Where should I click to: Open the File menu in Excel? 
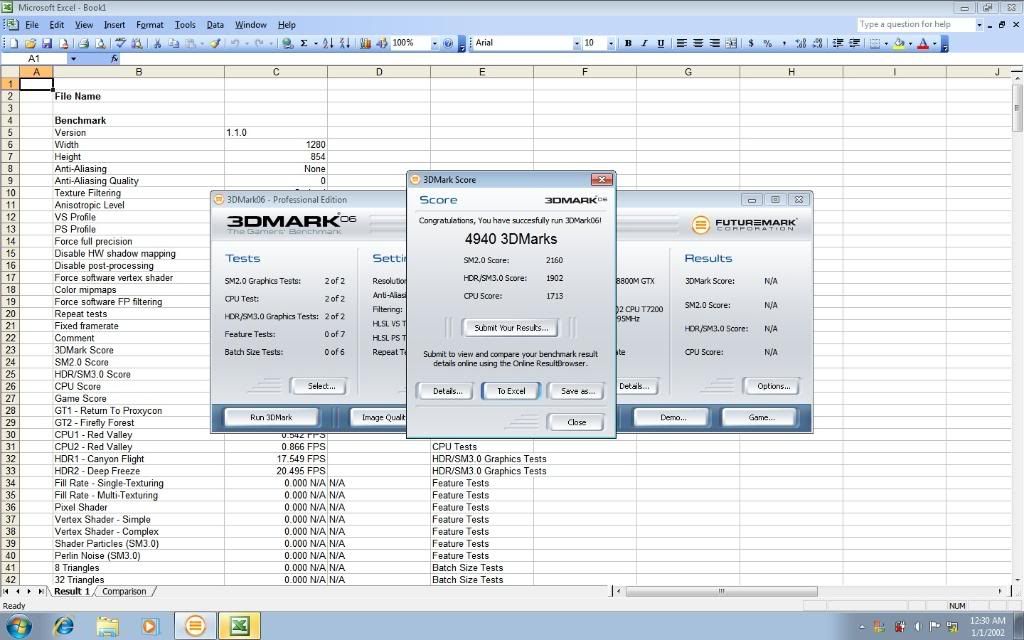click(32, 25)
